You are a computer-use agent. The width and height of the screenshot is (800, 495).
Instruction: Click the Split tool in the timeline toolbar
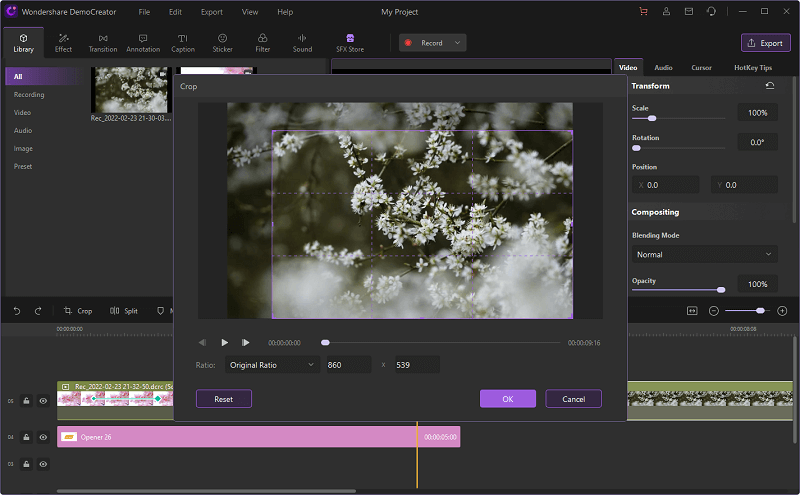(x=124, y=311)
